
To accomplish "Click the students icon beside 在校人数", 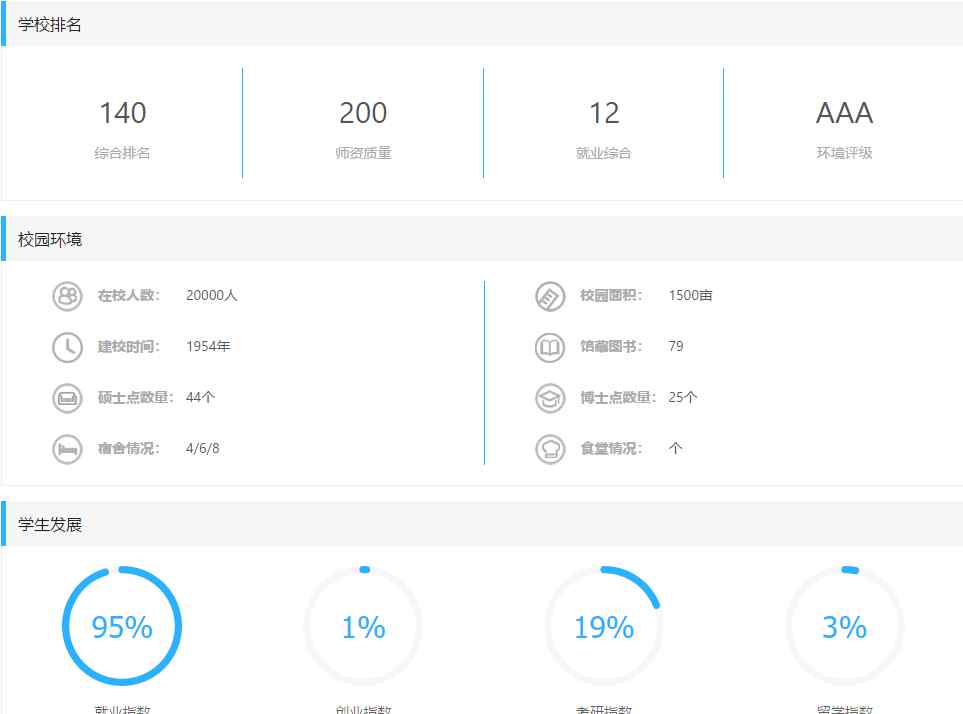I will (x=67, y=296).
